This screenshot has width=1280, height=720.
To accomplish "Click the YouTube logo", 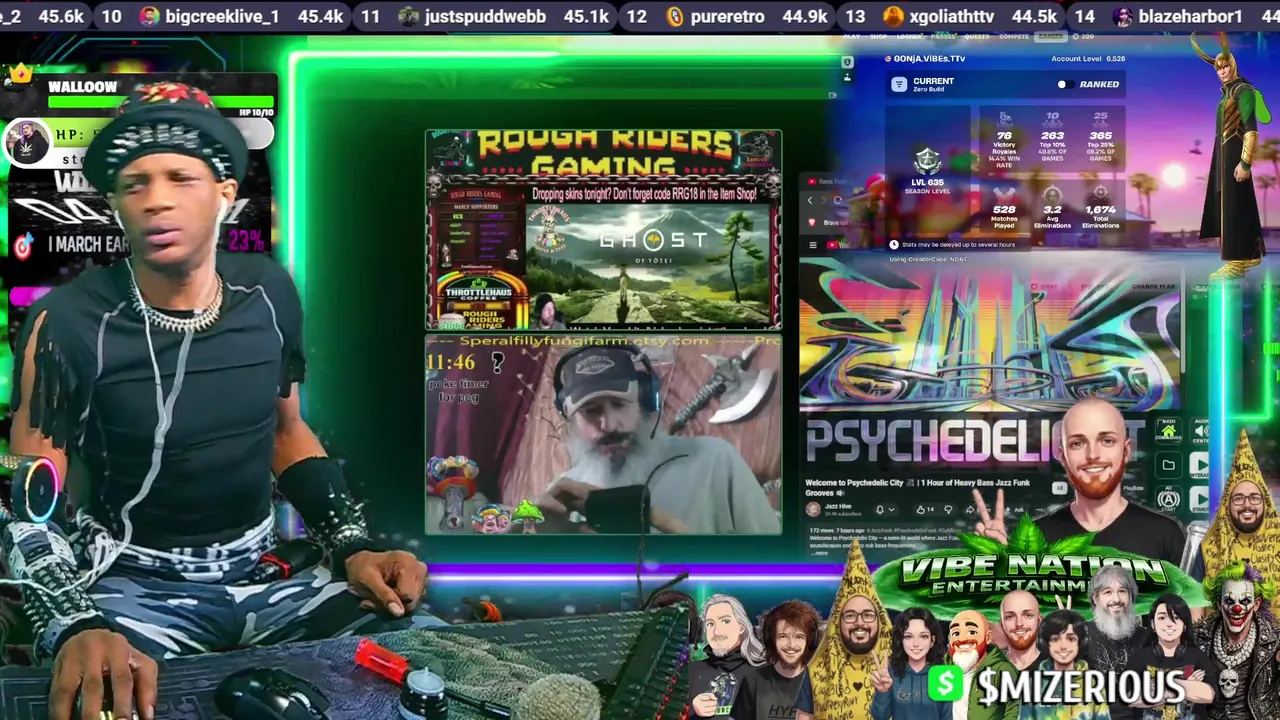I will [x=840, y=245].
